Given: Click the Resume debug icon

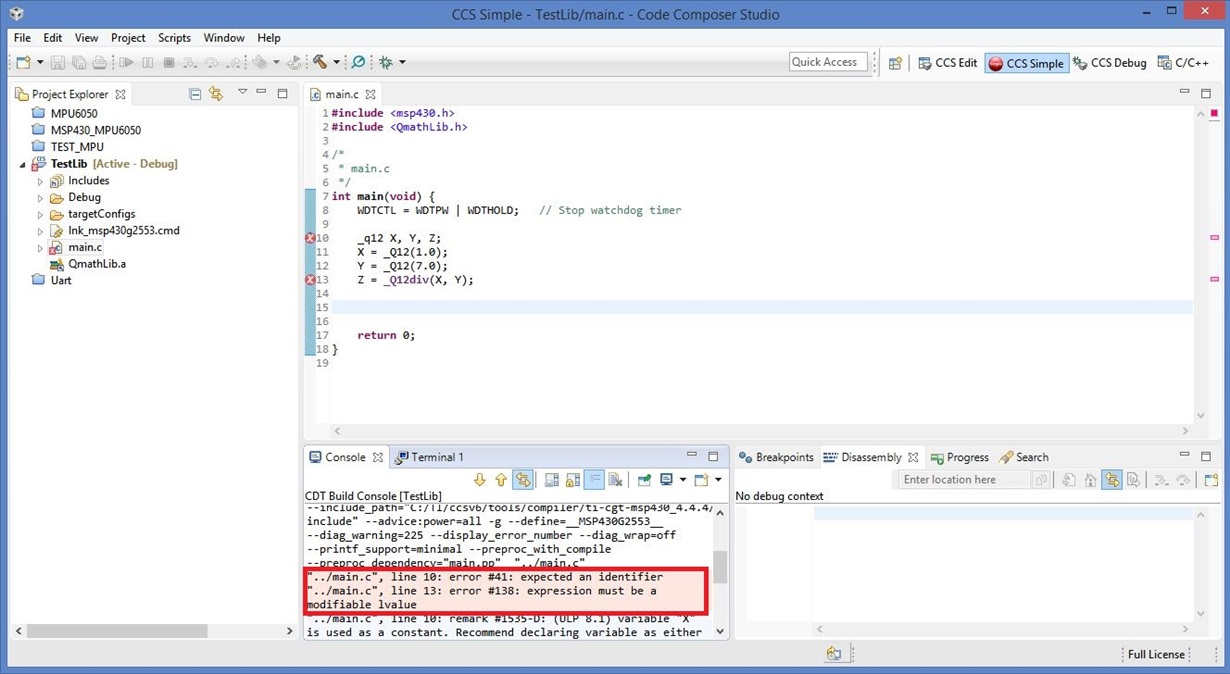Looking at the screenshot, I should click(126, 62).
